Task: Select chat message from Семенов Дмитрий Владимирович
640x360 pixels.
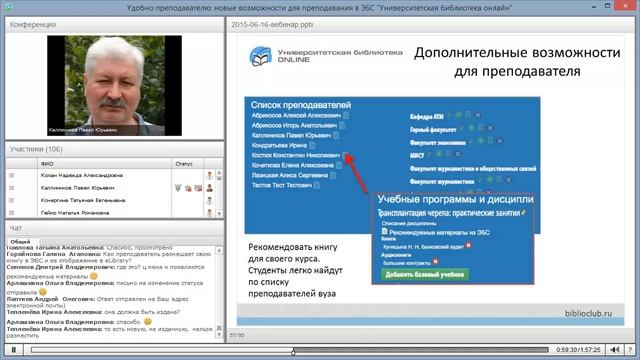Action: (105, 272)
